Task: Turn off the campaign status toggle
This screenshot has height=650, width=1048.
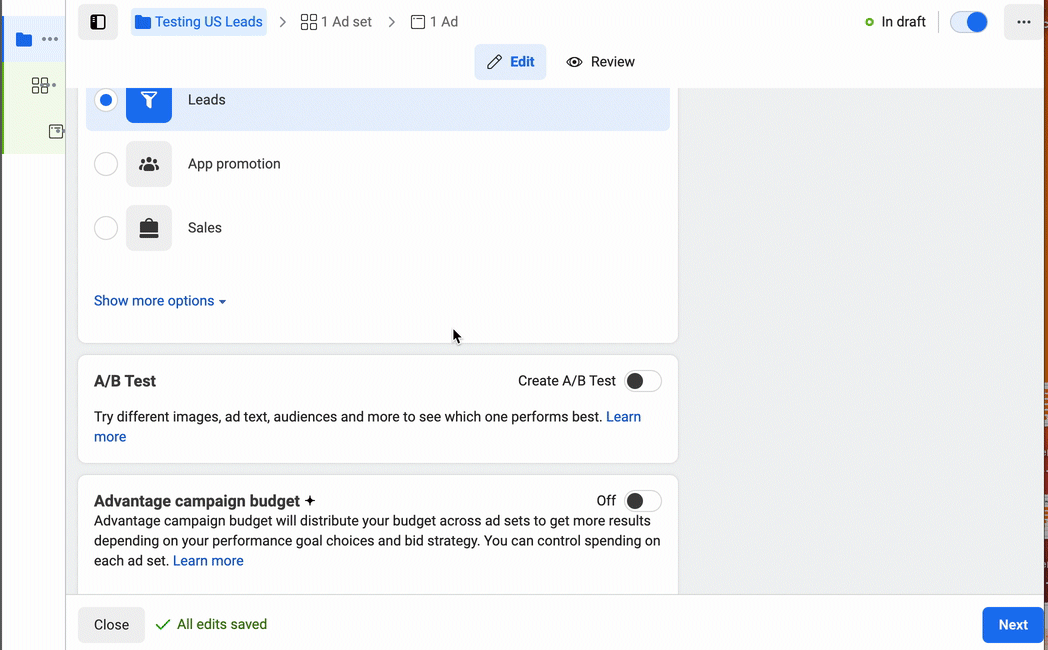Action: [968, 22]
